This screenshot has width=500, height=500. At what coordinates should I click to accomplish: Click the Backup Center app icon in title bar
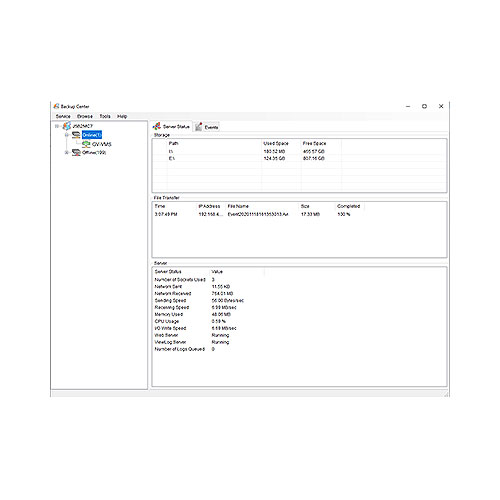(x=56, y=106)
